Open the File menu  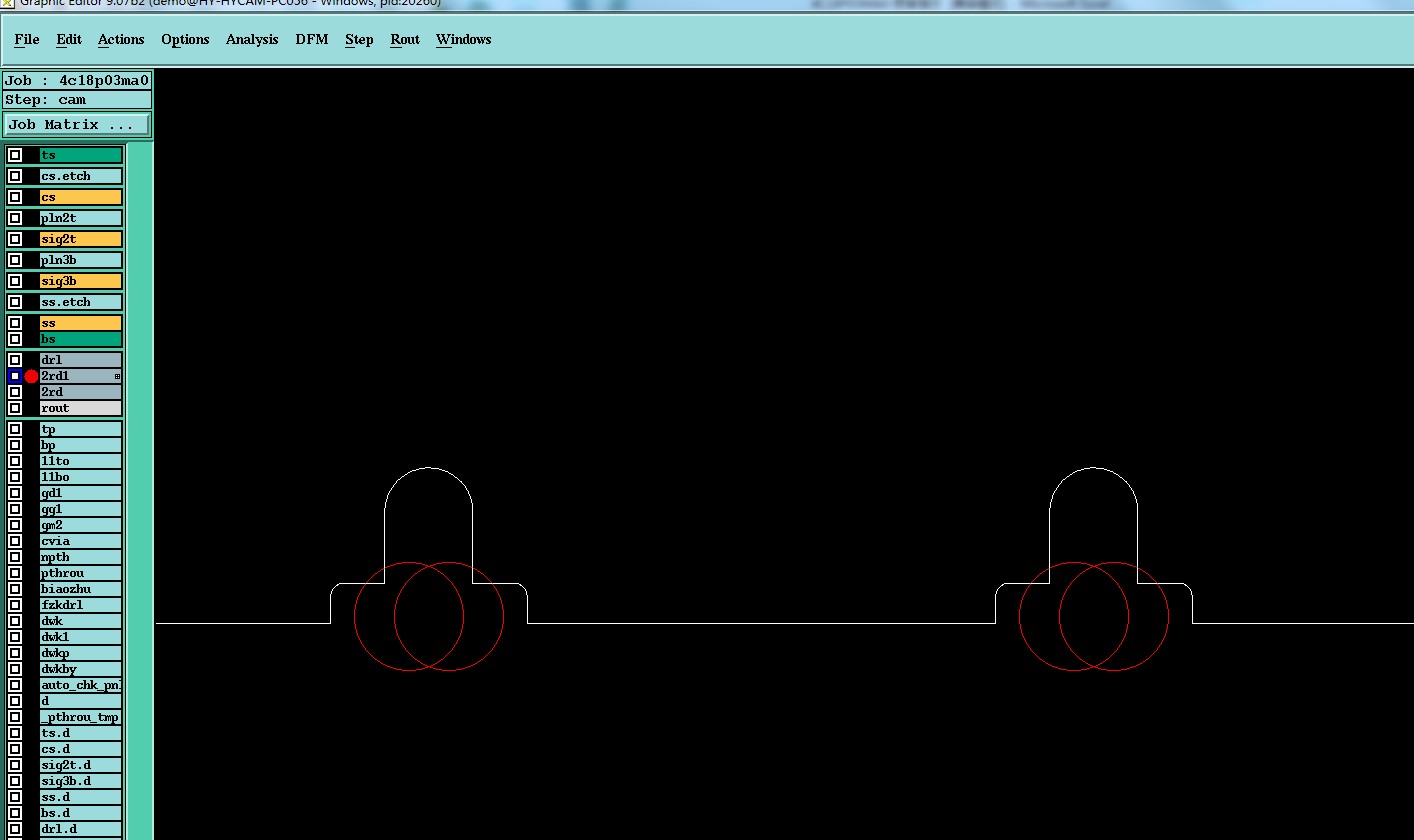pos(27,39)
